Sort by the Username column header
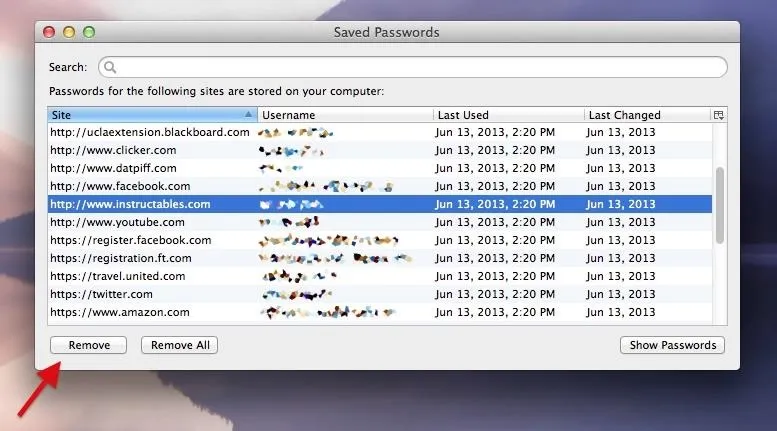This screenshot has width=777, height=431. click(345, 115)
